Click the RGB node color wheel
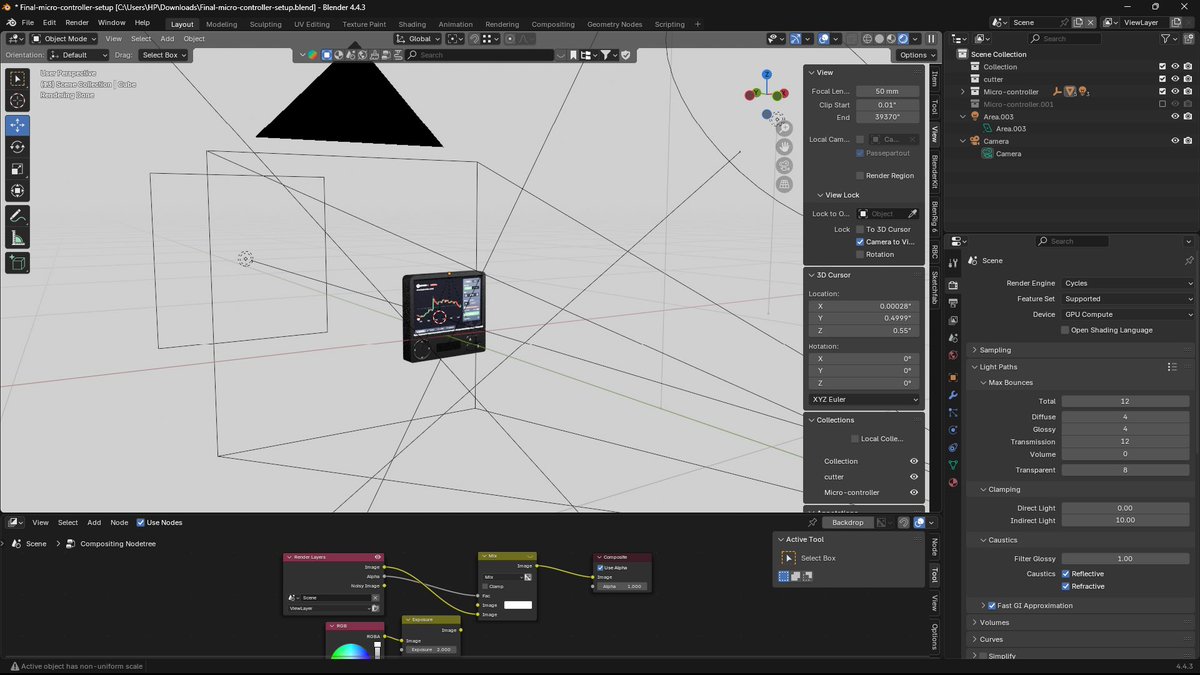 (350, 651)
